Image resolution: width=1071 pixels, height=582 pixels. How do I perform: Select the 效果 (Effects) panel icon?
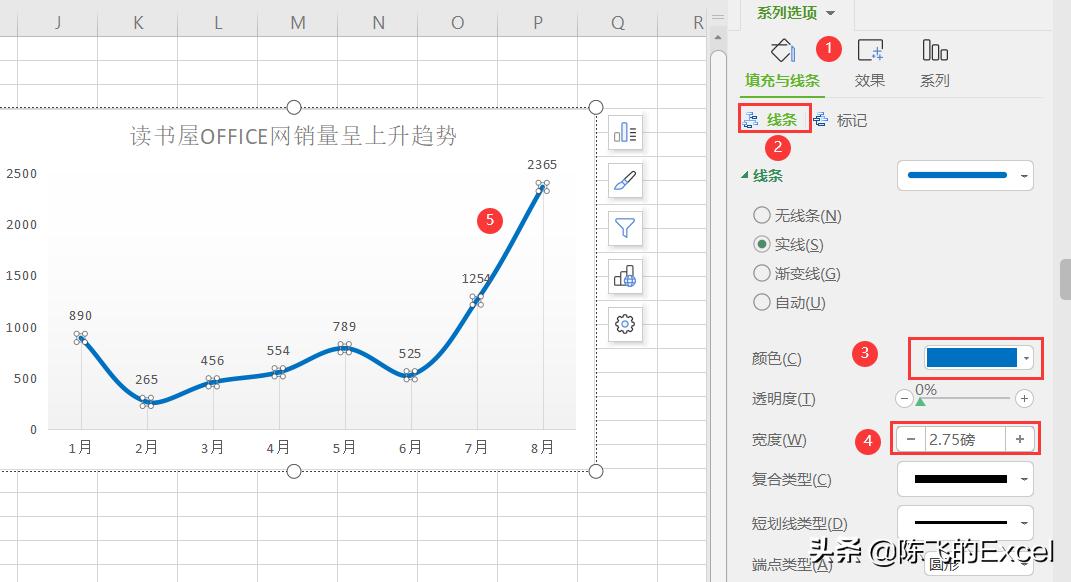pyautogui.click(x=869, y=60)
